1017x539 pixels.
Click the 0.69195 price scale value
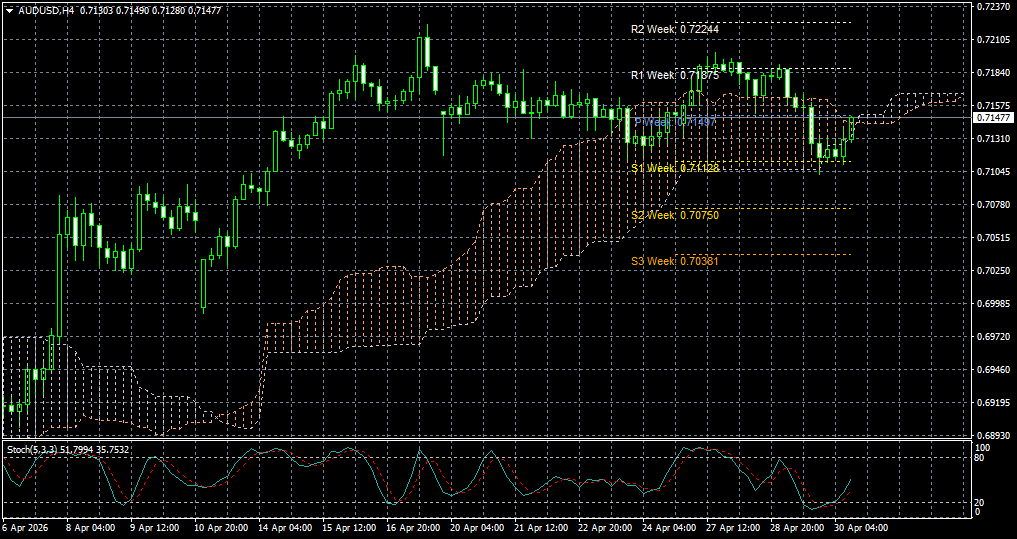[x=993, y=403]
